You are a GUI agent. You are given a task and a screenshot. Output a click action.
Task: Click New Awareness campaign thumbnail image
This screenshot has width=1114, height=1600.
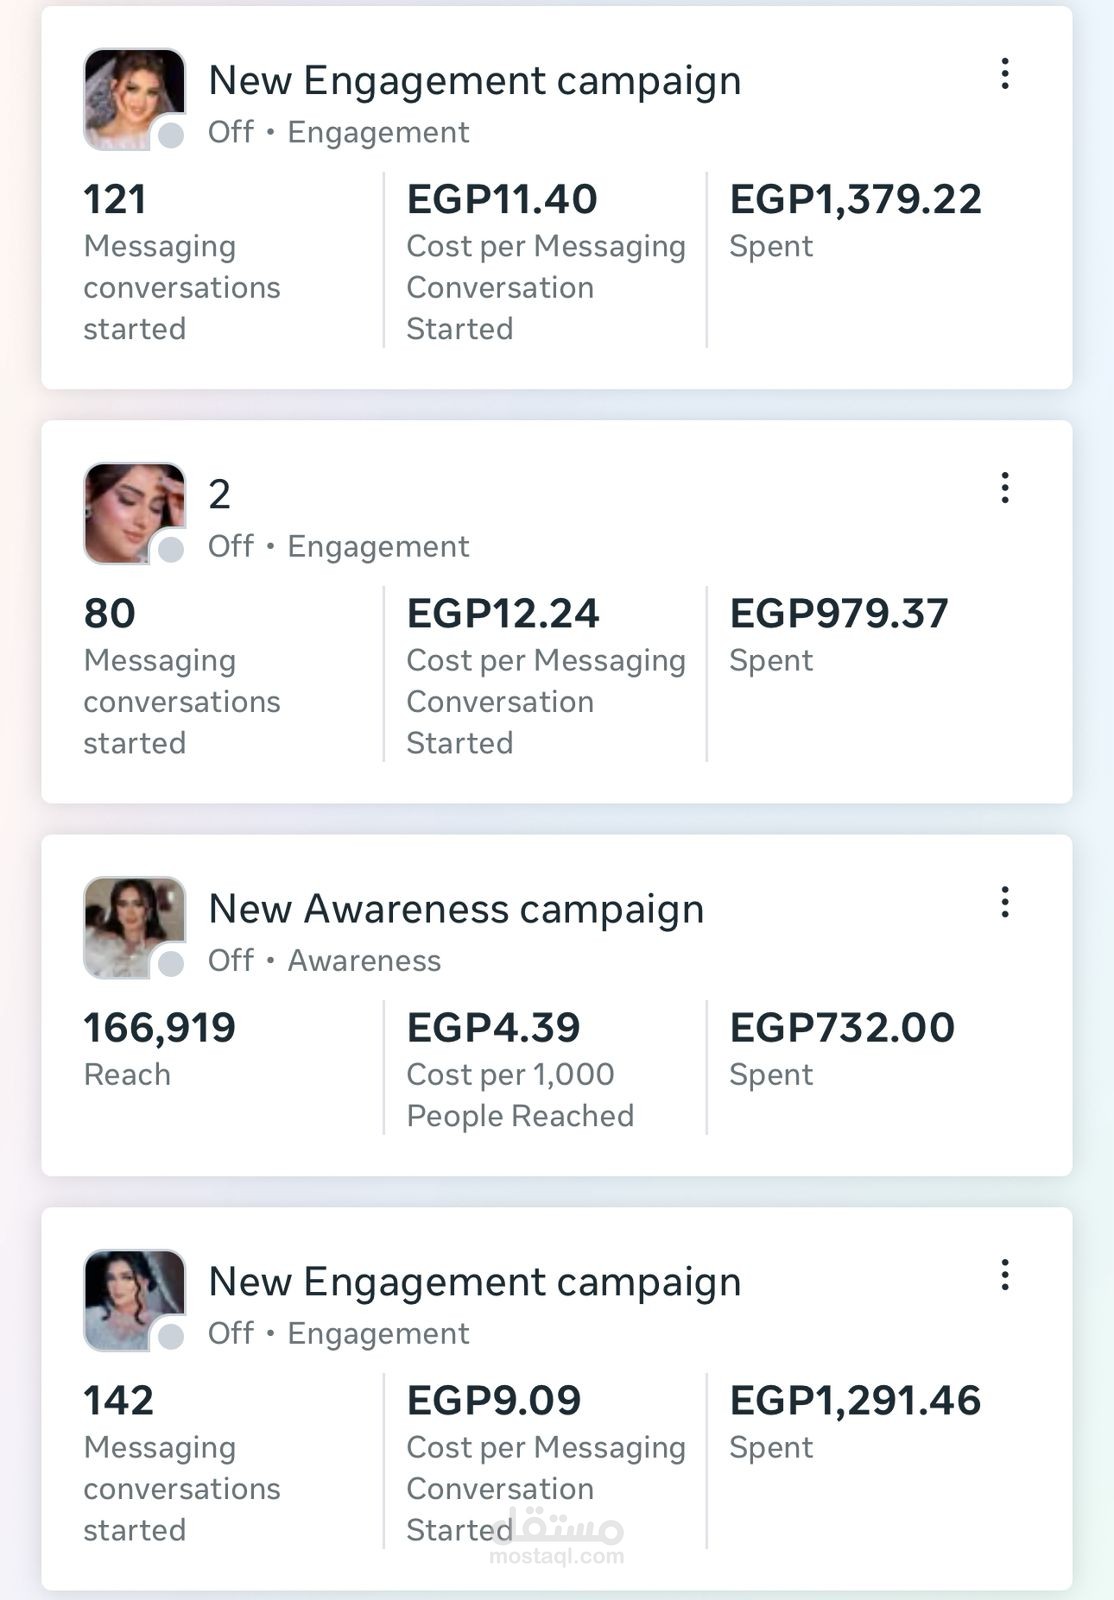click(x=131, y=924)
